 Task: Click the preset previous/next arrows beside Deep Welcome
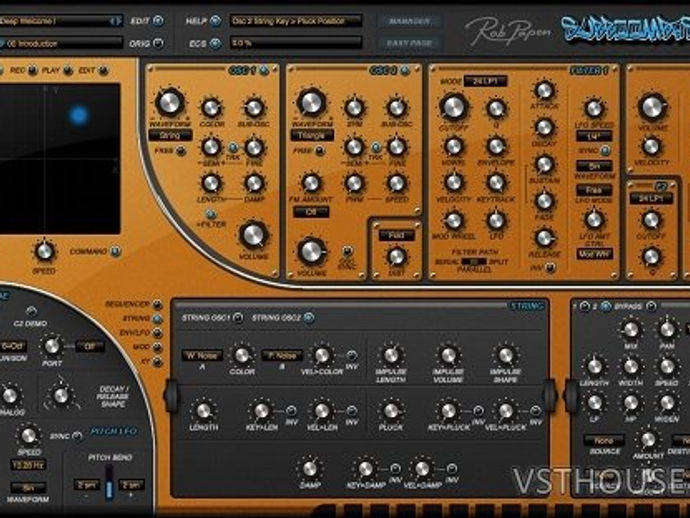tap(115, 21)
